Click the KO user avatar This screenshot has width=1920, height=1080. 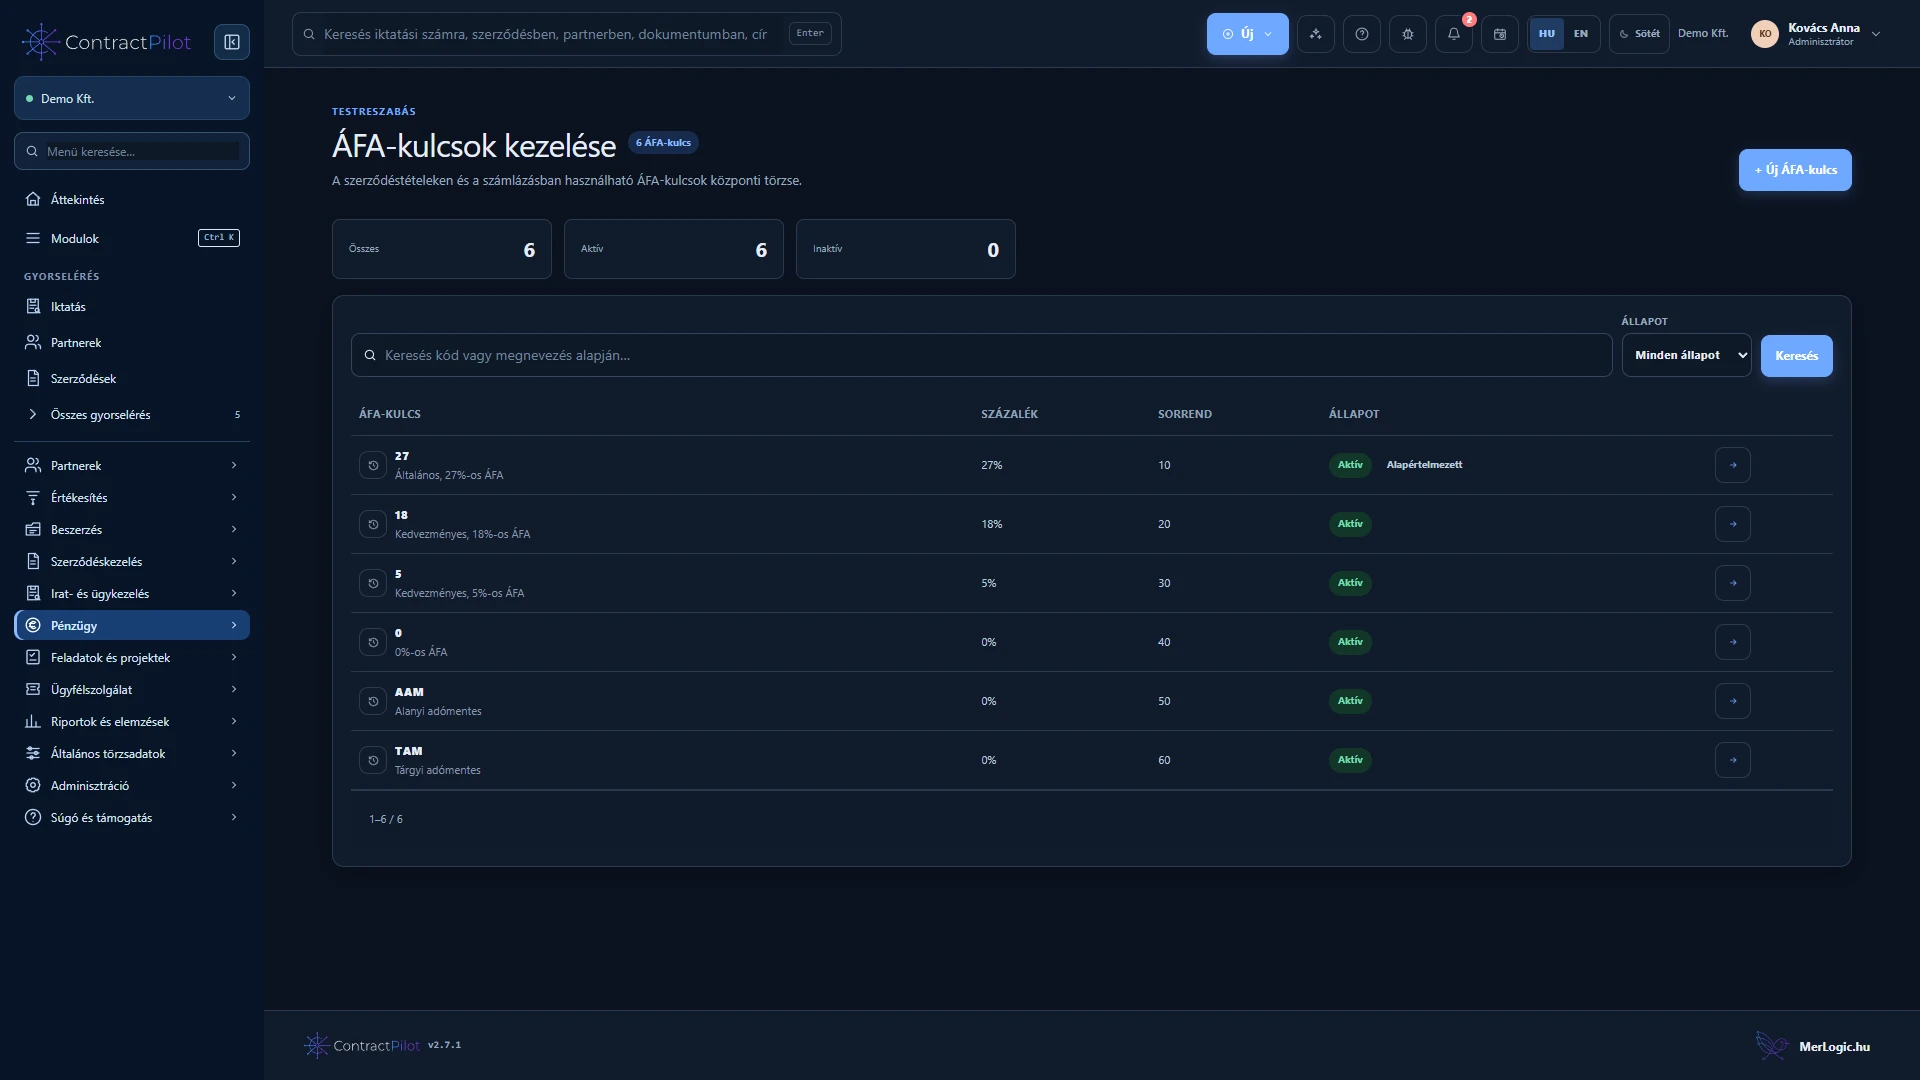1765,34
